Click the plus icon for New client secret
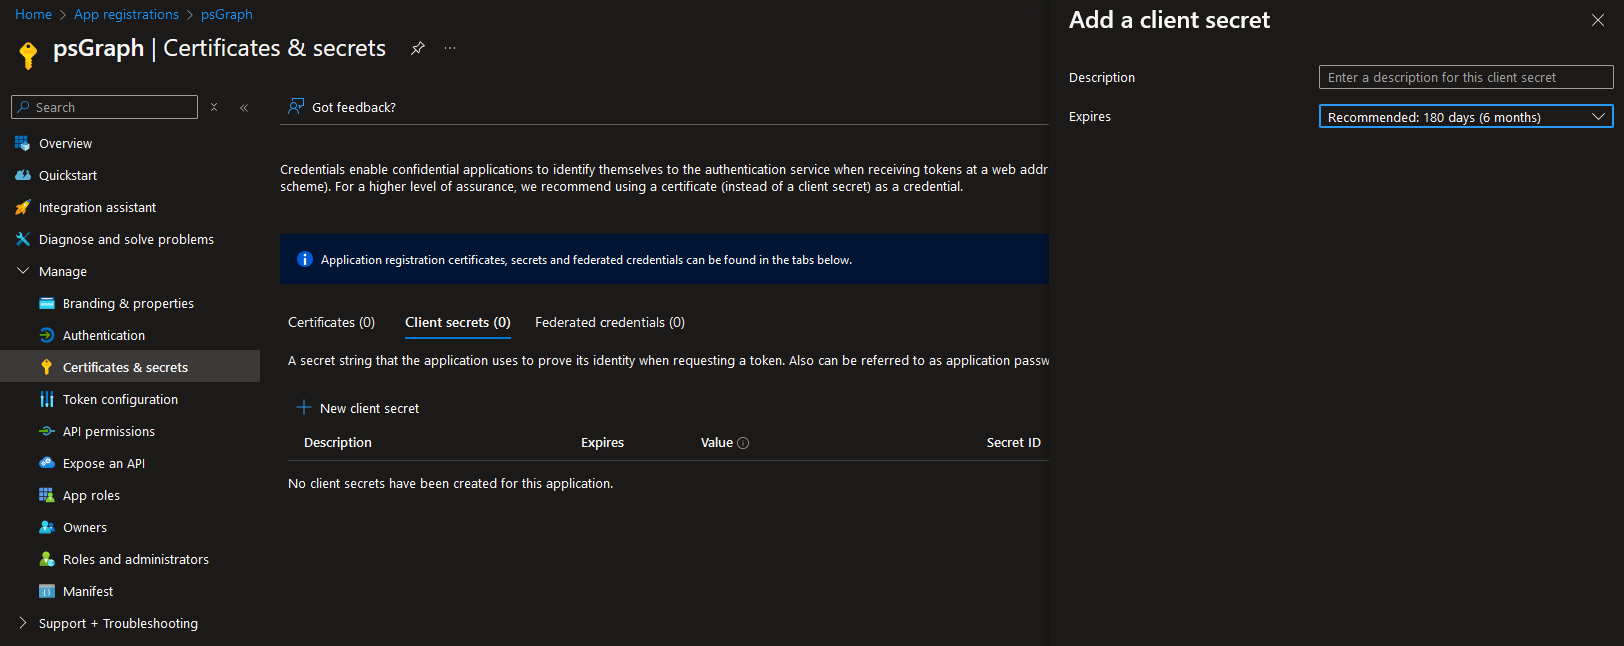This screenshot has height=646, width=1624. pyautogui.click(x=304, y=407)
